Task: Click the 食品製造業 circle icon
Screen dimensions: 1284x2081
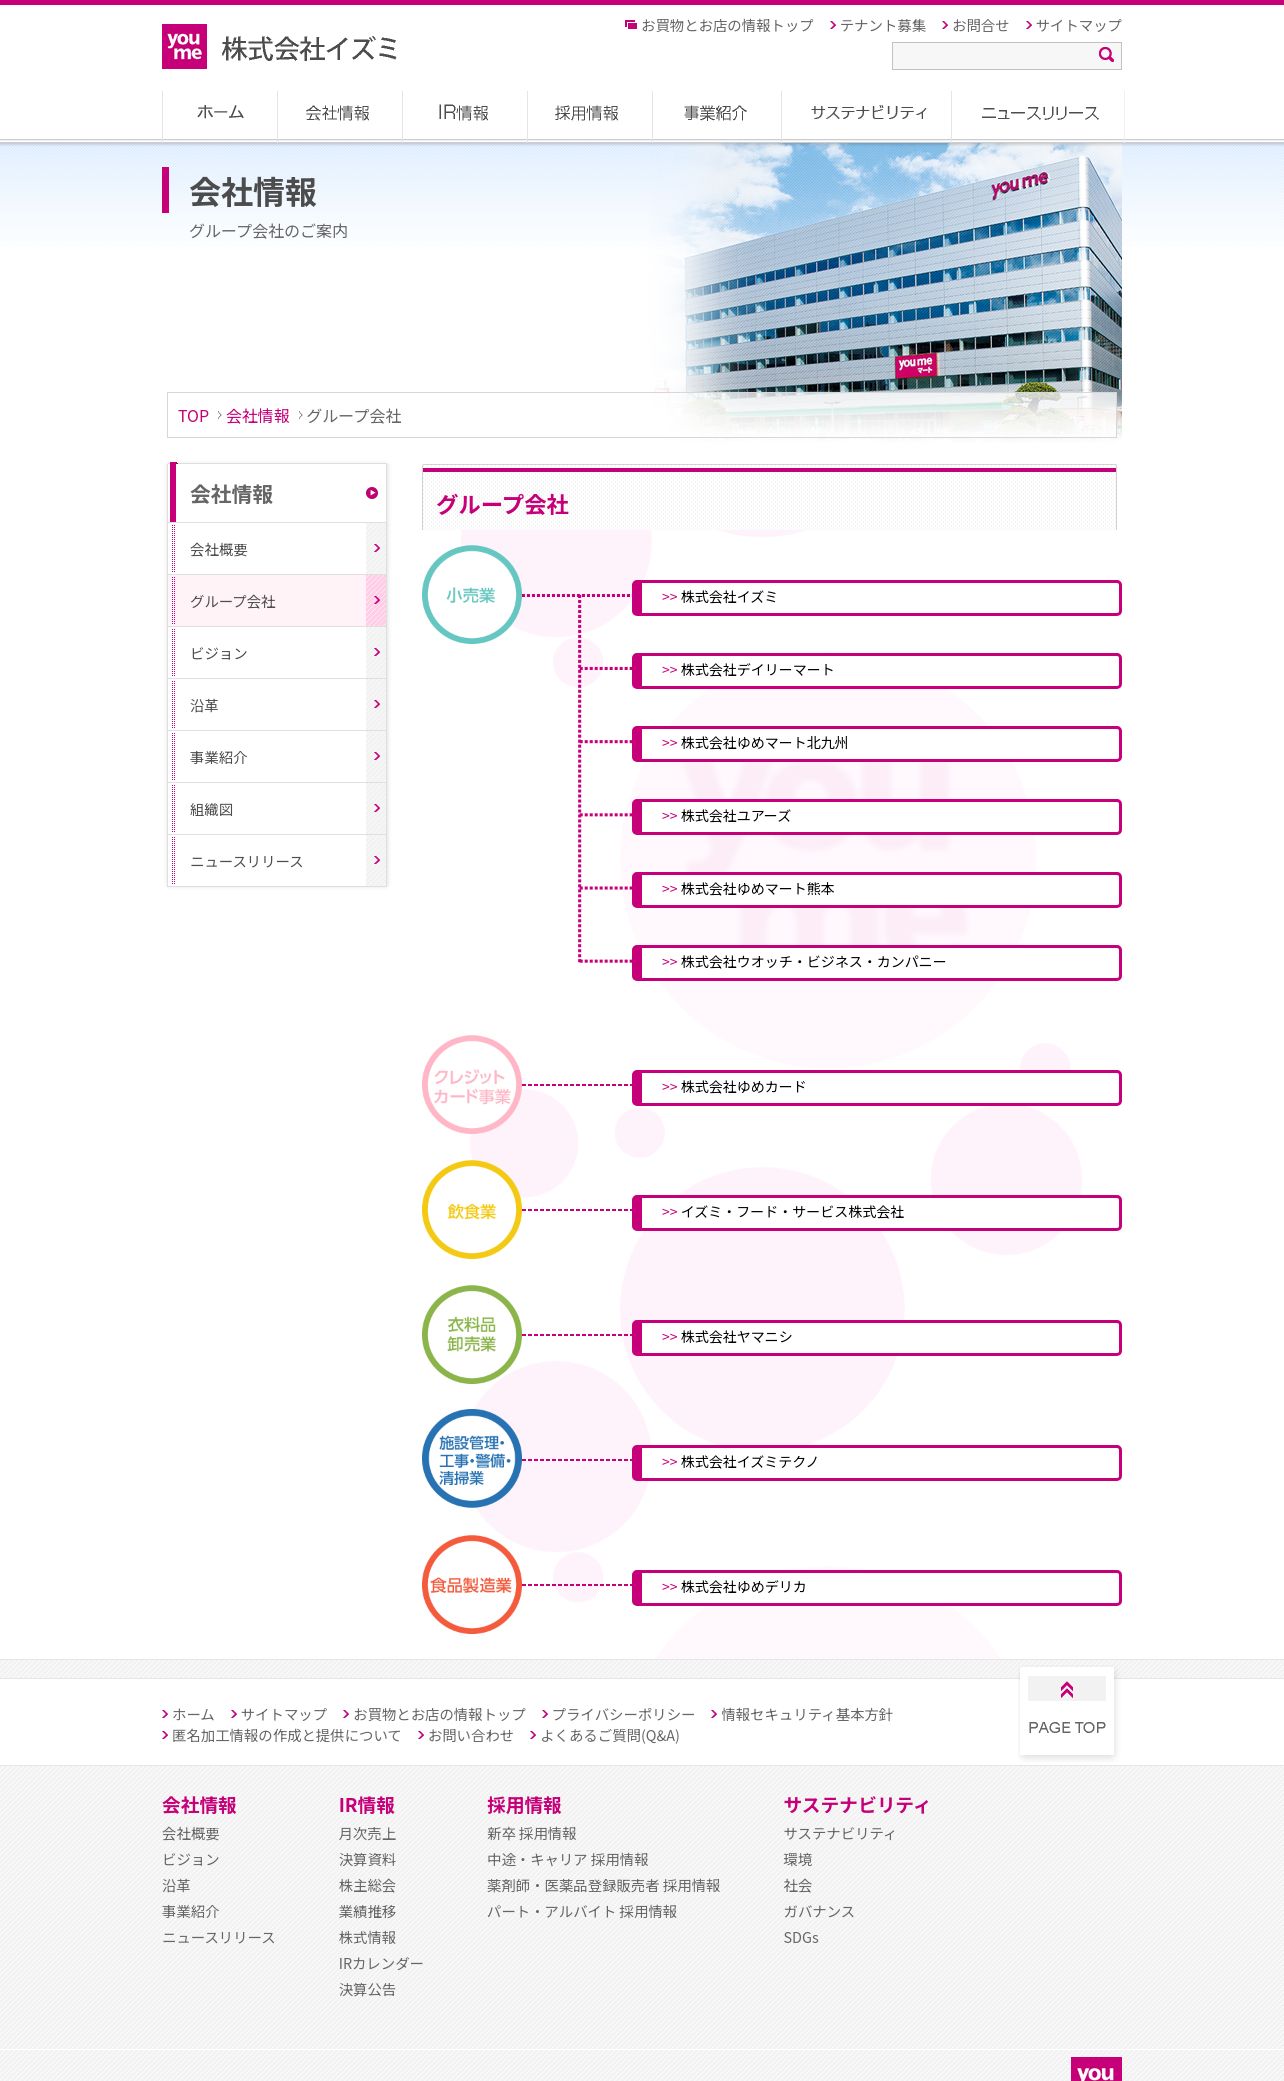Action: [x=472, y=1585]
